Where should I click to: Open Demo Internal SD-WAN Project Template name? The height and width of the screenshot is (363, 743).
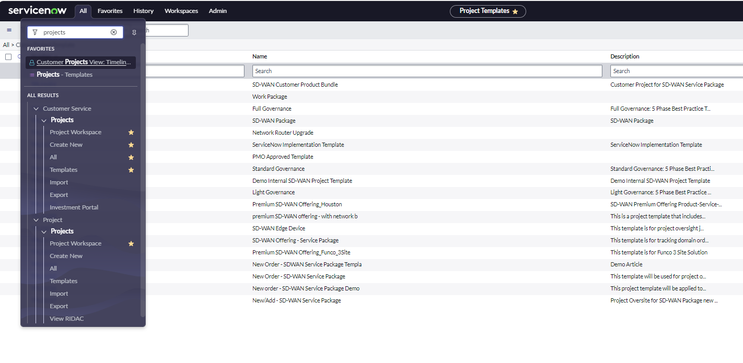302,181
